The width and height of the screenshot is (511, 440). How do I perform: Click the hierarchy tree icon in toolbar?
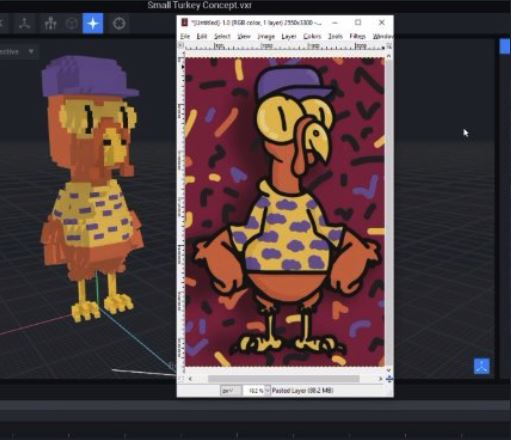pyautogui.click(x=50, y=24)
